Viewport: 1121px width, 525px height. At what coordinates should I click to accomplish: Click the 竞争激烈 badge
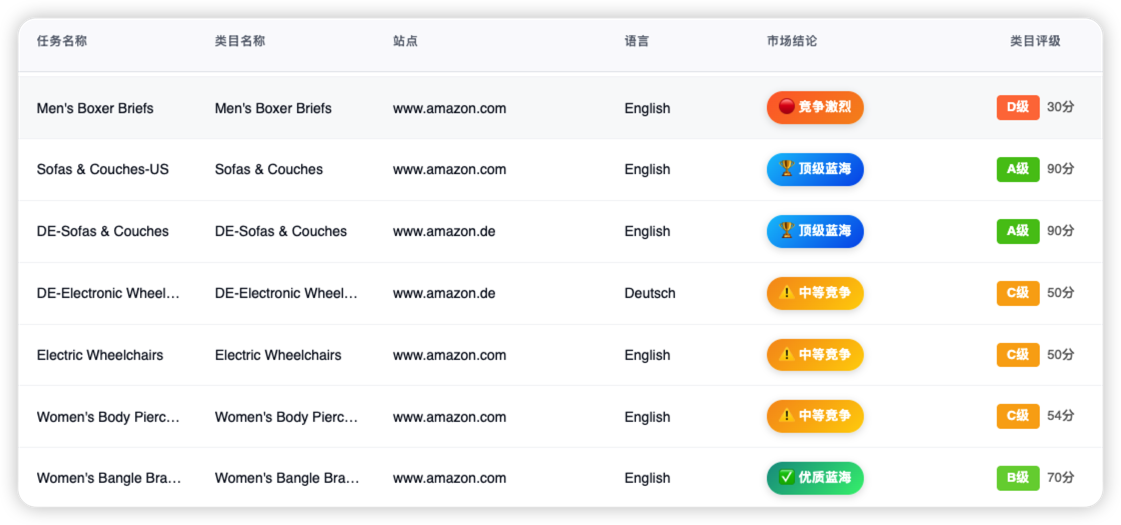coord(815,107)
